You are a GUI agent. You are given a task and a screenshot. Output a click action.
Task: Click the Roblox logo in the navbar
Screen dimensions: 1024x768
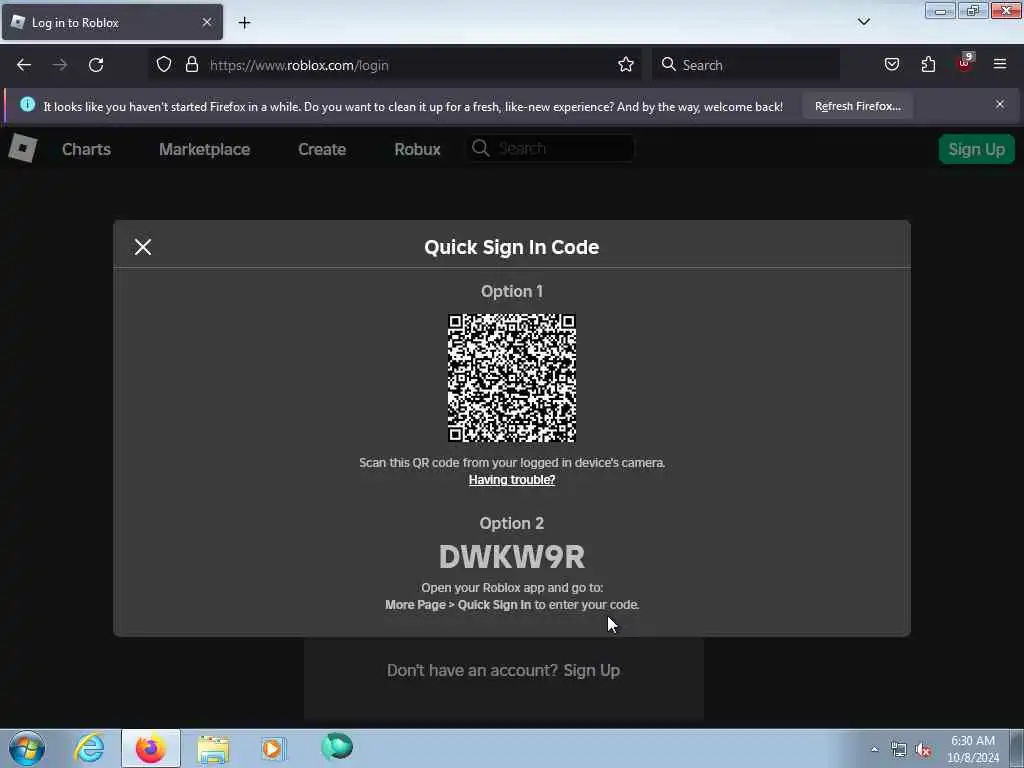pos(23,148)
